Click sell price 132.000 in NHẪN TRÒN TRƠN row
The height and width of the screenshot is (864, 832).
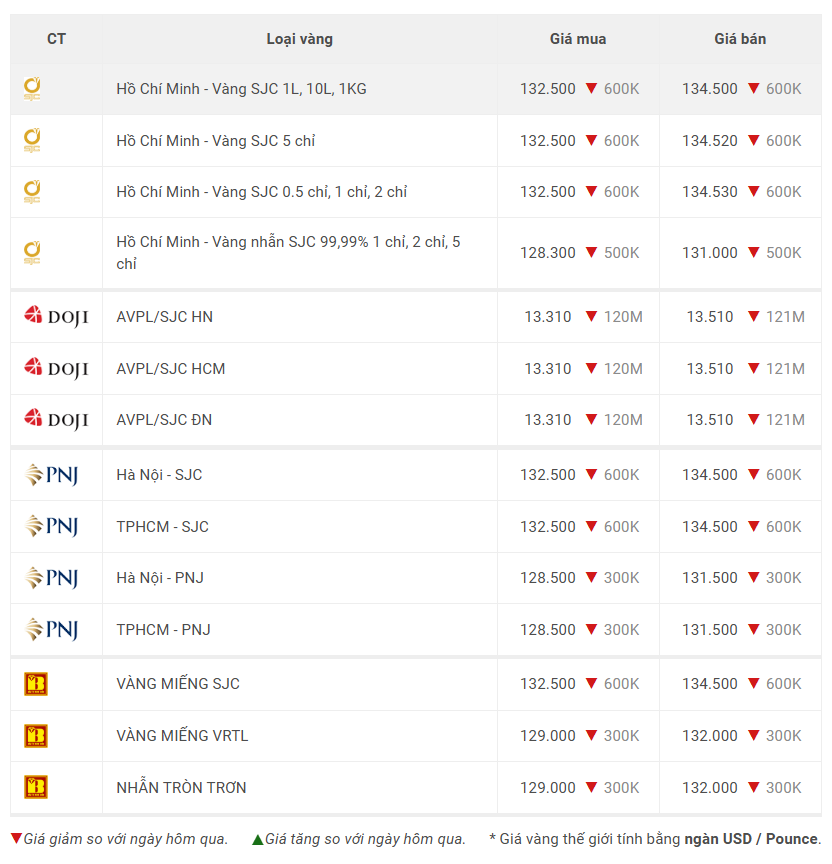(x=710, y=787)
